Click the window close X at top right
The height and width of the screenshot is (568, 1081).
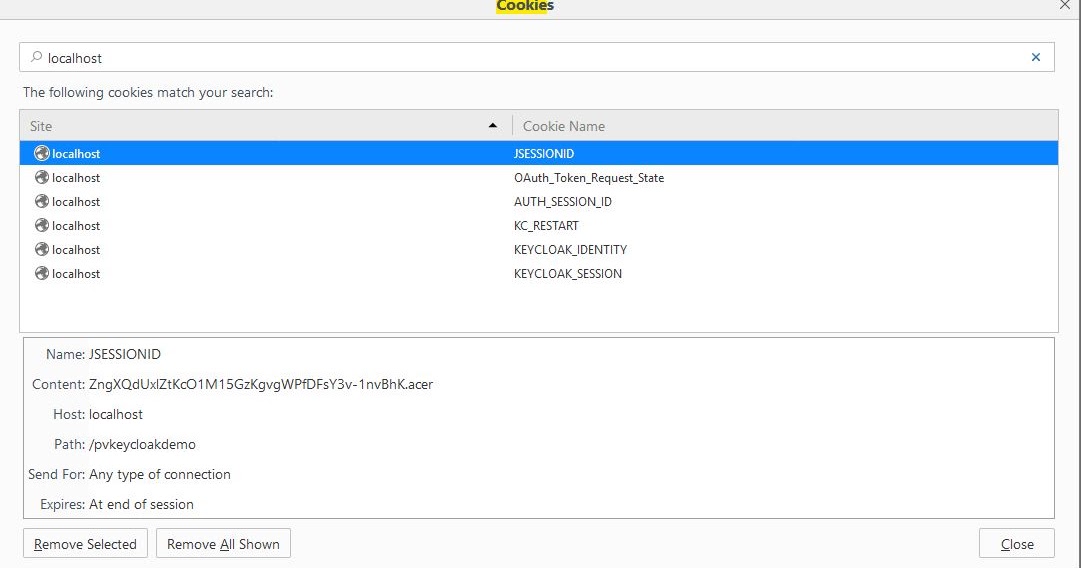click(1065, 5)
